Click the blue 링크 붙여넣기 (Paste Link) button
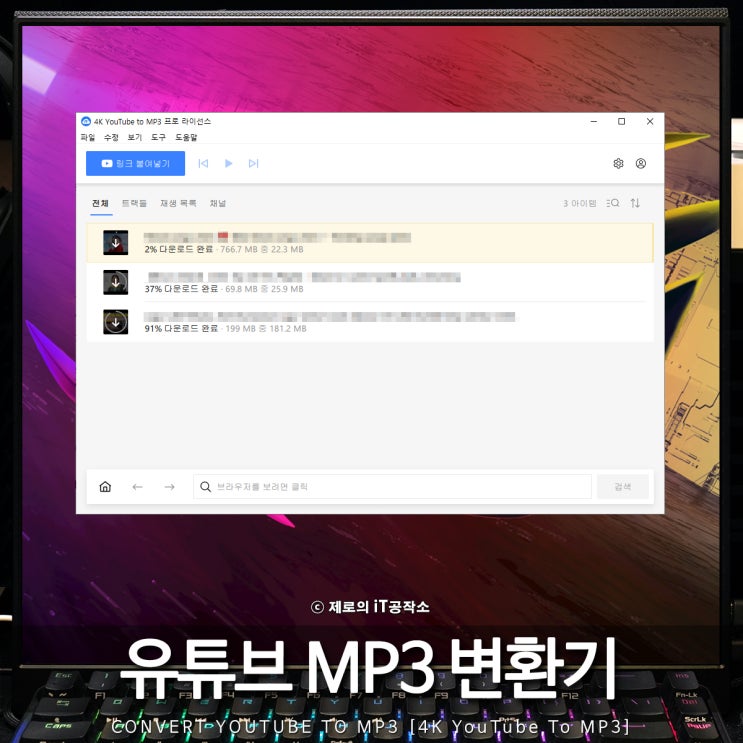This screenshot has width=743, height=743. coord(135,163)
